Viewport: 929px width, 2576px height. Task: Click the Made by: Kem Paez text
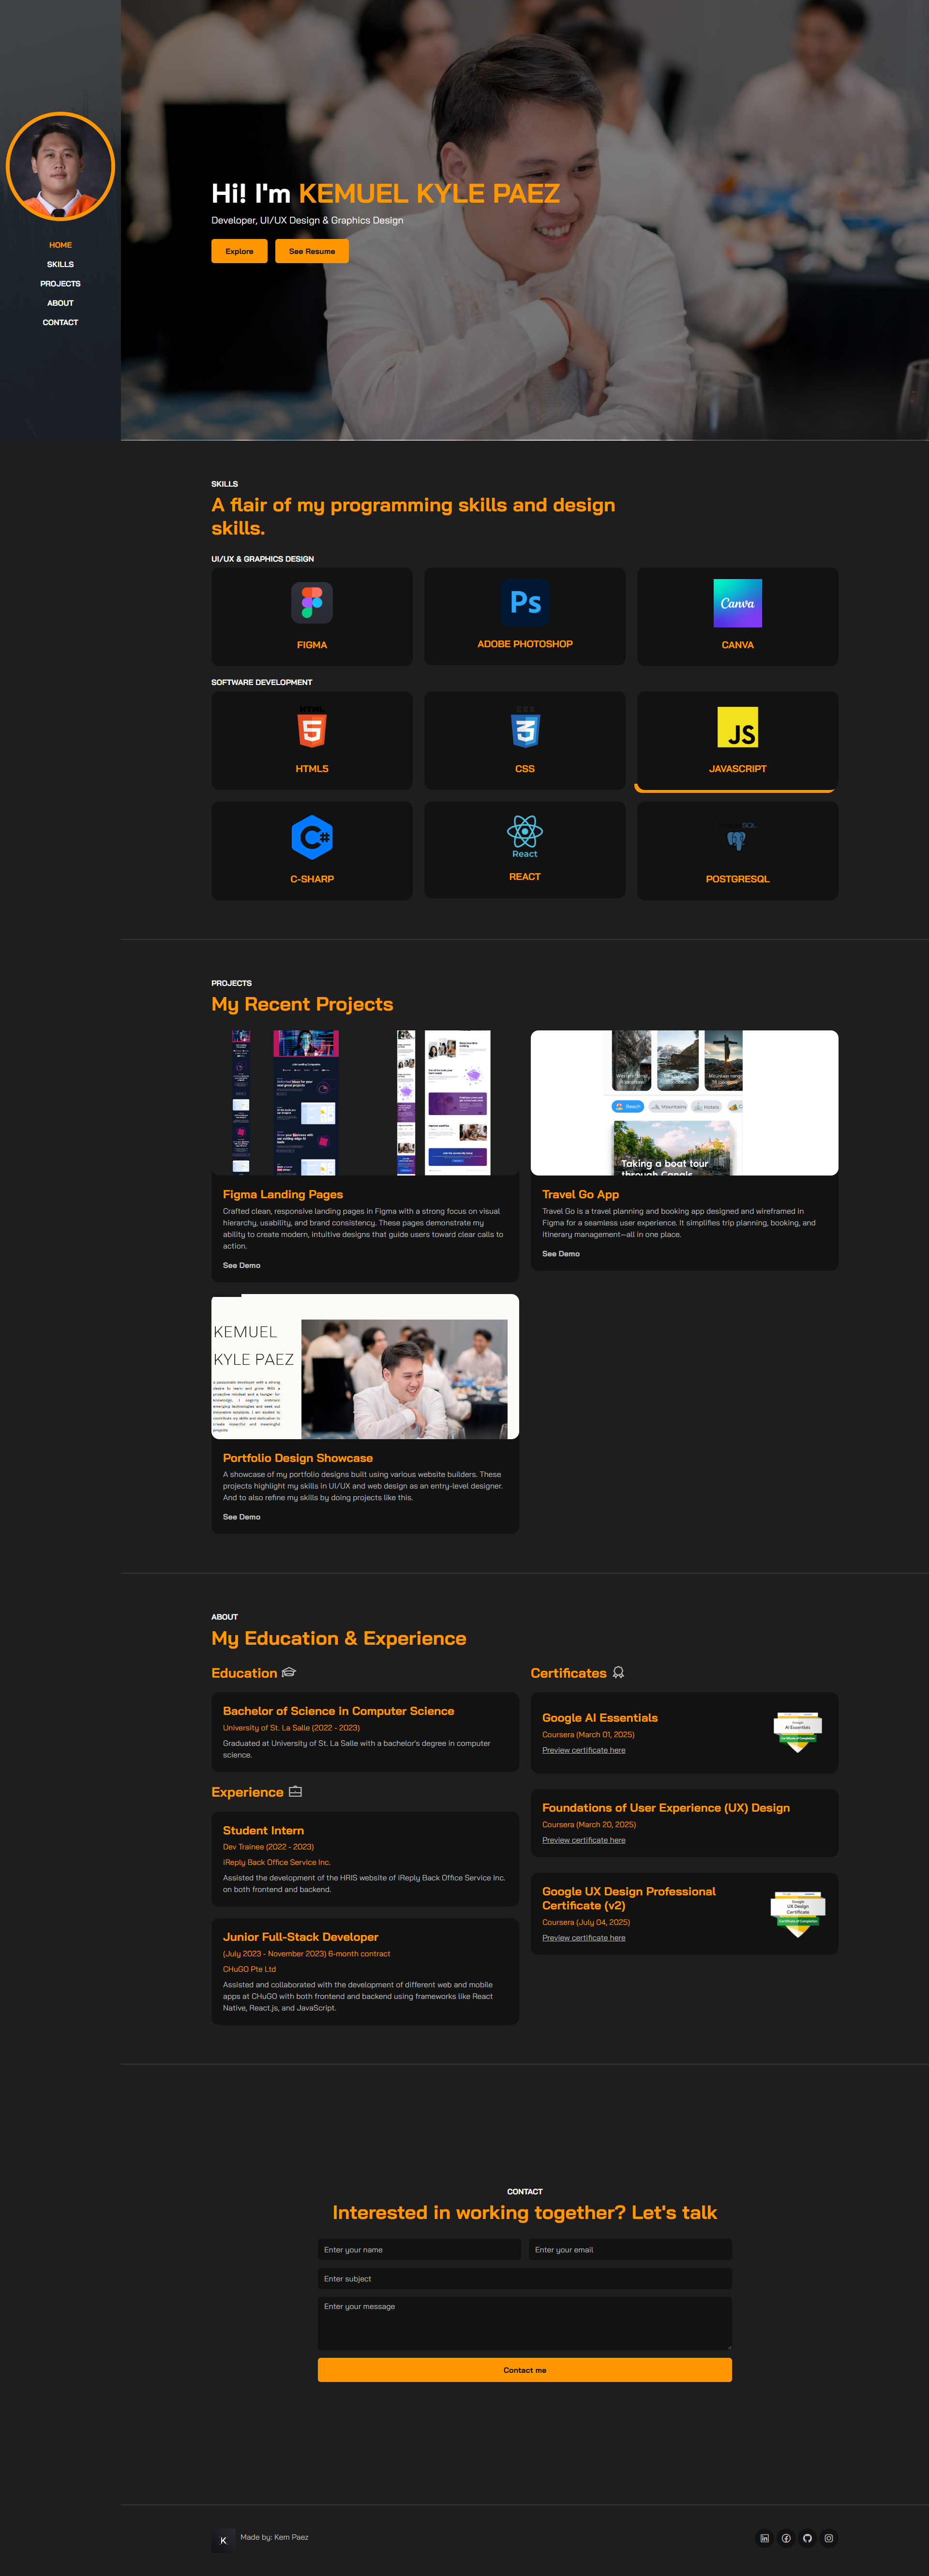[274, 2537]
